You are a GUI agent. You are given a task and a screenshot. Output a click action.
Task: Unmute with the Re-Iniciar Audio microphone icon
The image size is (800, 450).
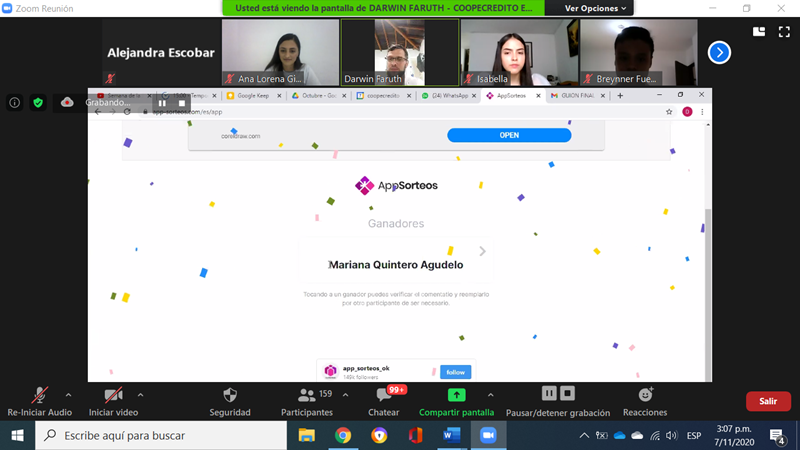[39, 395]
